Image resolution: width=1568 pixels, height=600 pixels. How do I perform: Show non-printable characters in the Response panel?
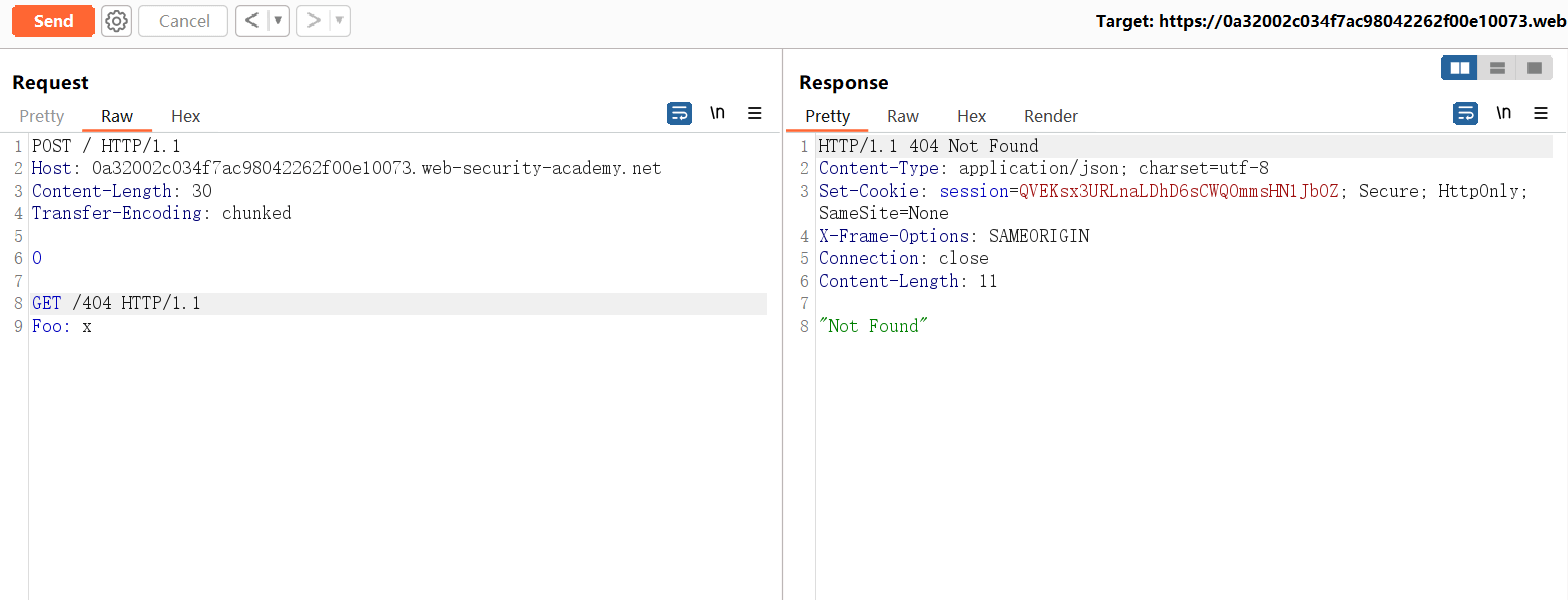point(1503,113)
